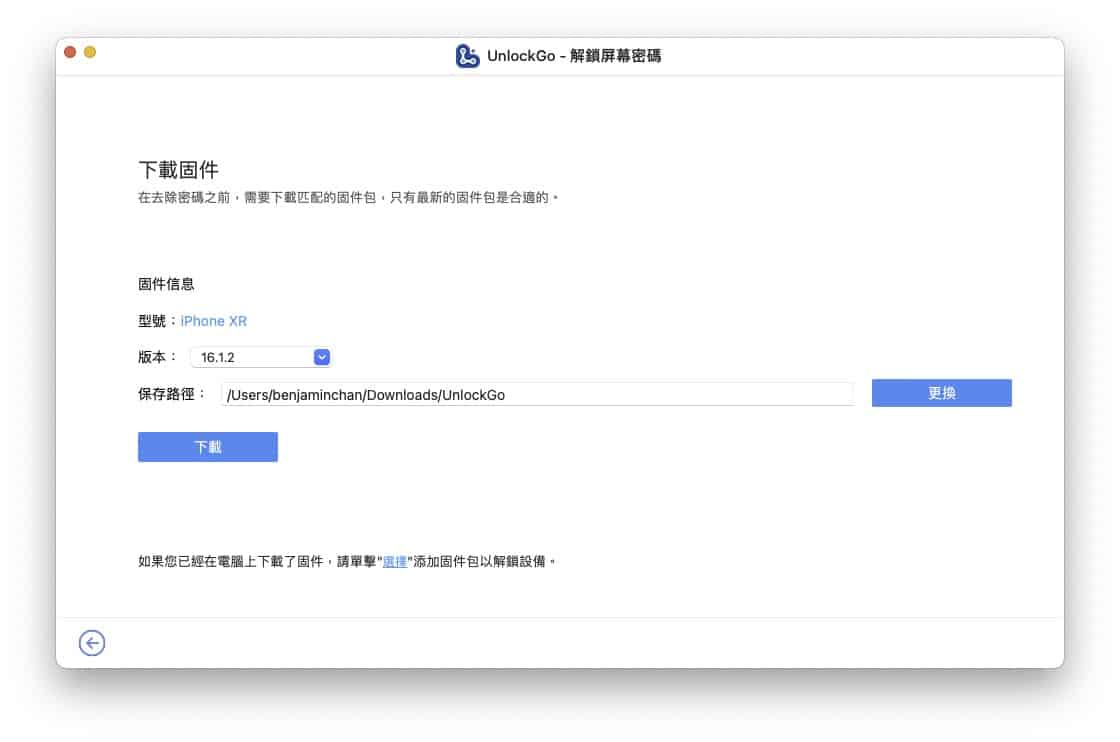1120x742 pixels.
Task: Click the 下載 download button
Action: point(208,447)
